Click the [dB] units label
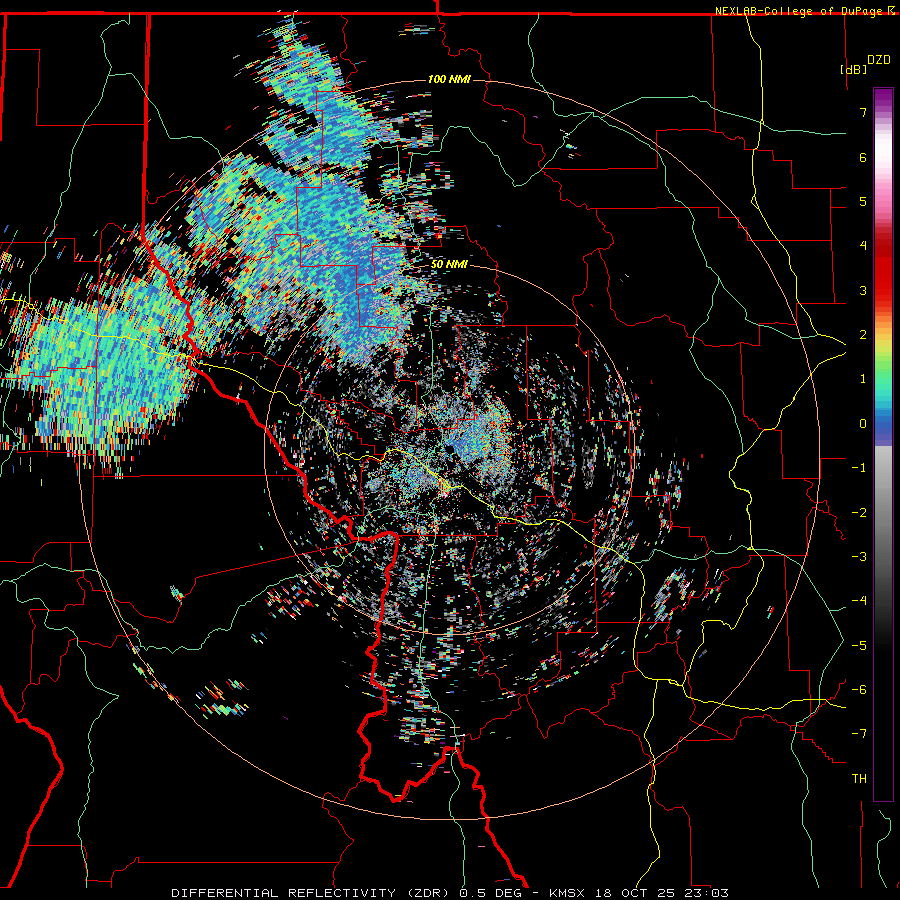This screenshot has width=900, height=900. point(853,69)
